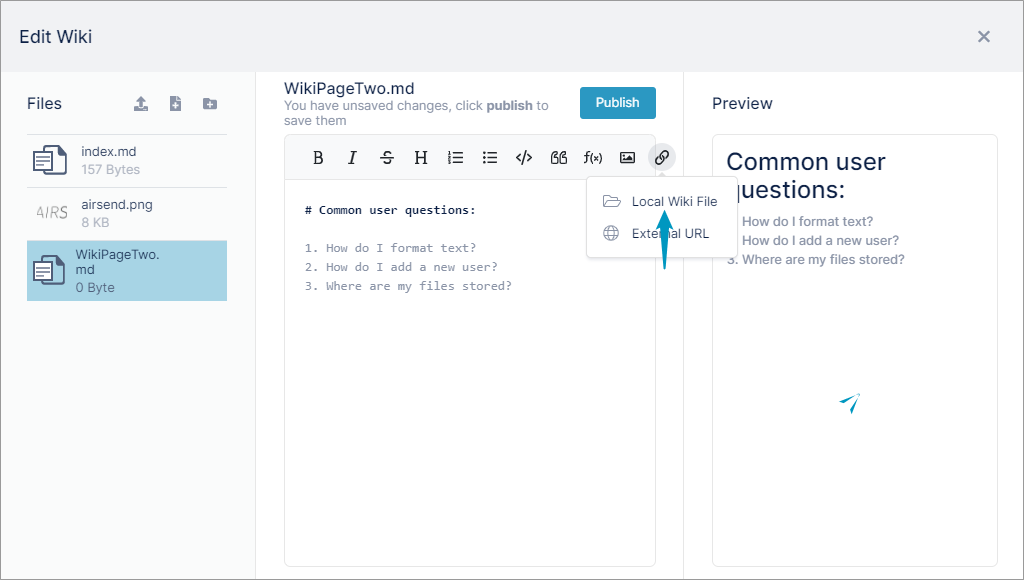Screen dimensions: 1024x580
Task: Click the Edit Wiki dialog title
Action: coord(56,37)
